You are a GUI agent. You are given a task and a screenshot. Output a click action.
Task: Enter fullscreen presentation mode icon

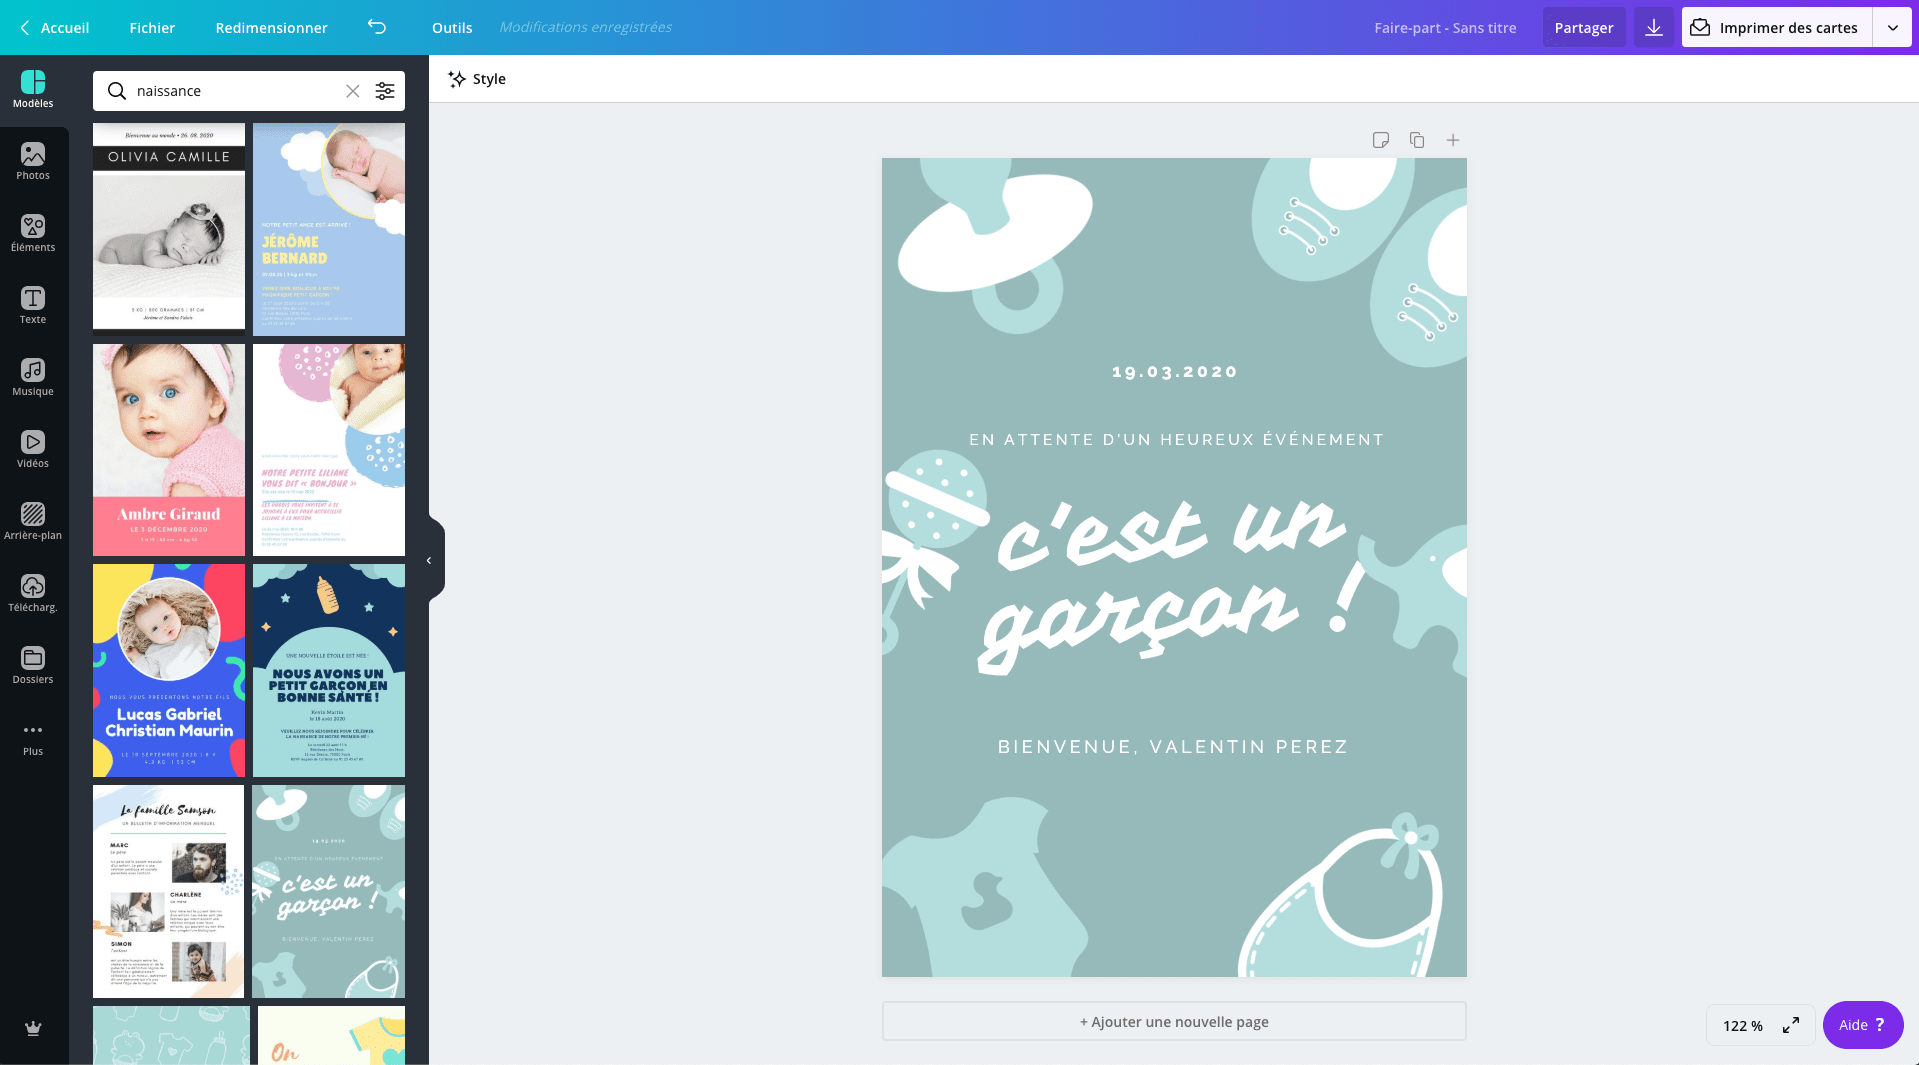1791,1025
